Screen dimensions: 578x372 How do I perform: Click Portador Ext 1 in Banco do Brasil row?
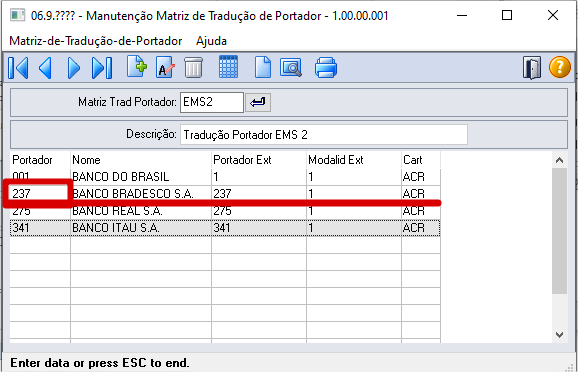click(x=259, y=177)
